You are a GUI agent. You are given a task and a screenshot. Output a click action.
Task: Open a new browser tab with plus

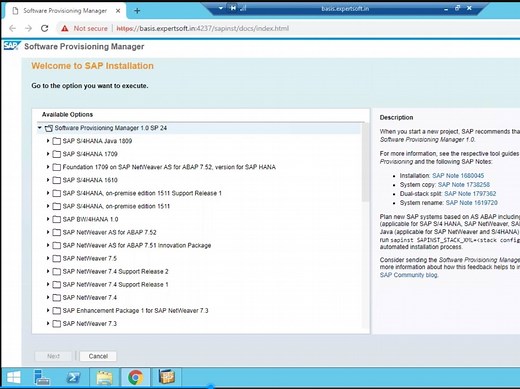[x=137, y=11]
